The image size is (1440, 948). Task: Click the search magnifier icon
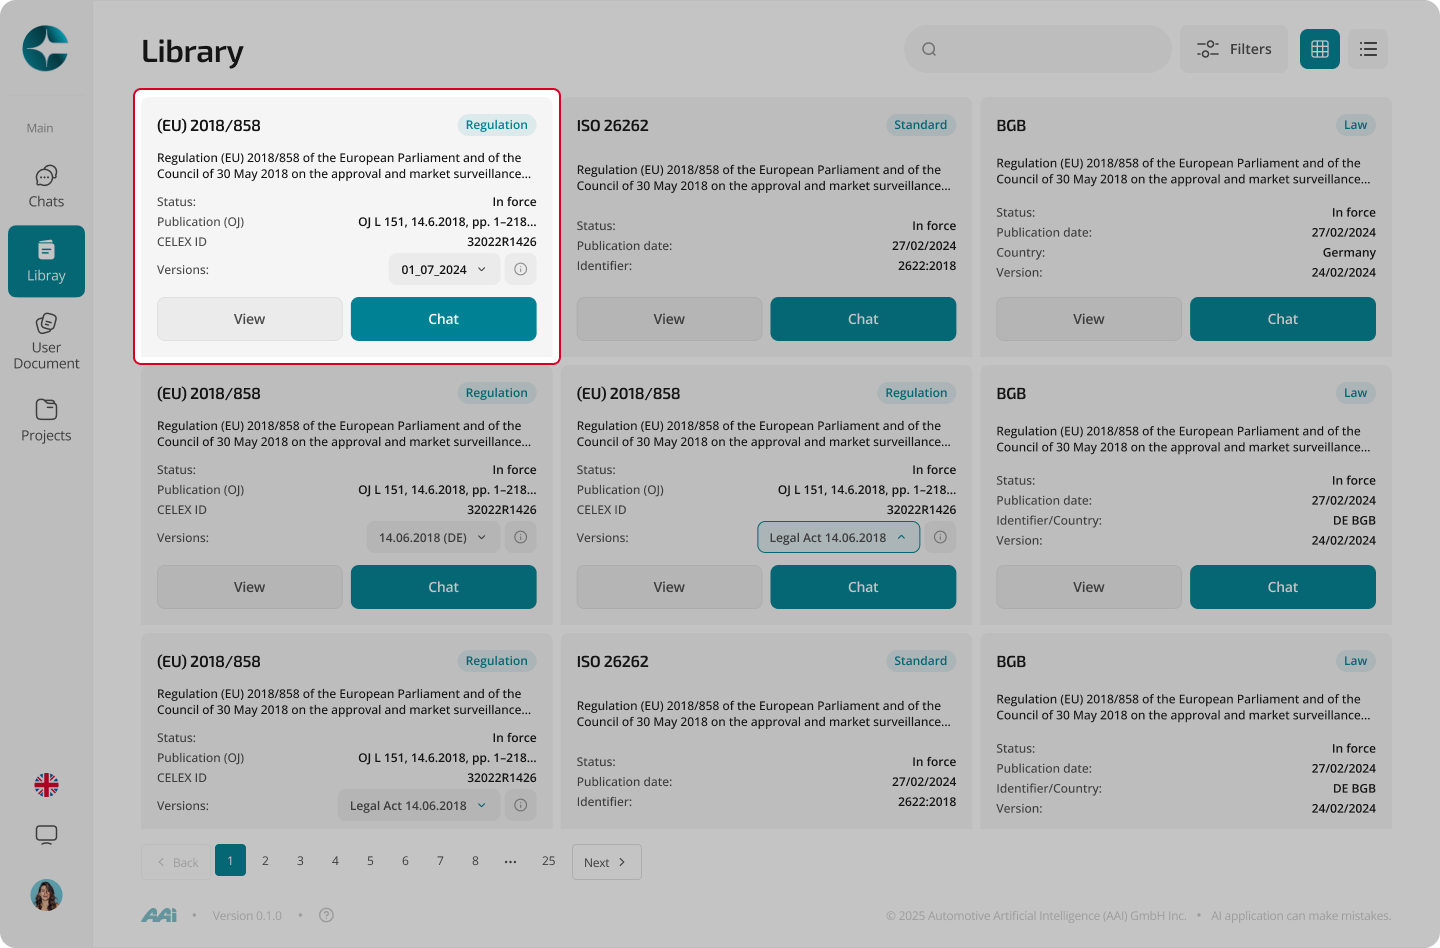[x=929, y=49]
